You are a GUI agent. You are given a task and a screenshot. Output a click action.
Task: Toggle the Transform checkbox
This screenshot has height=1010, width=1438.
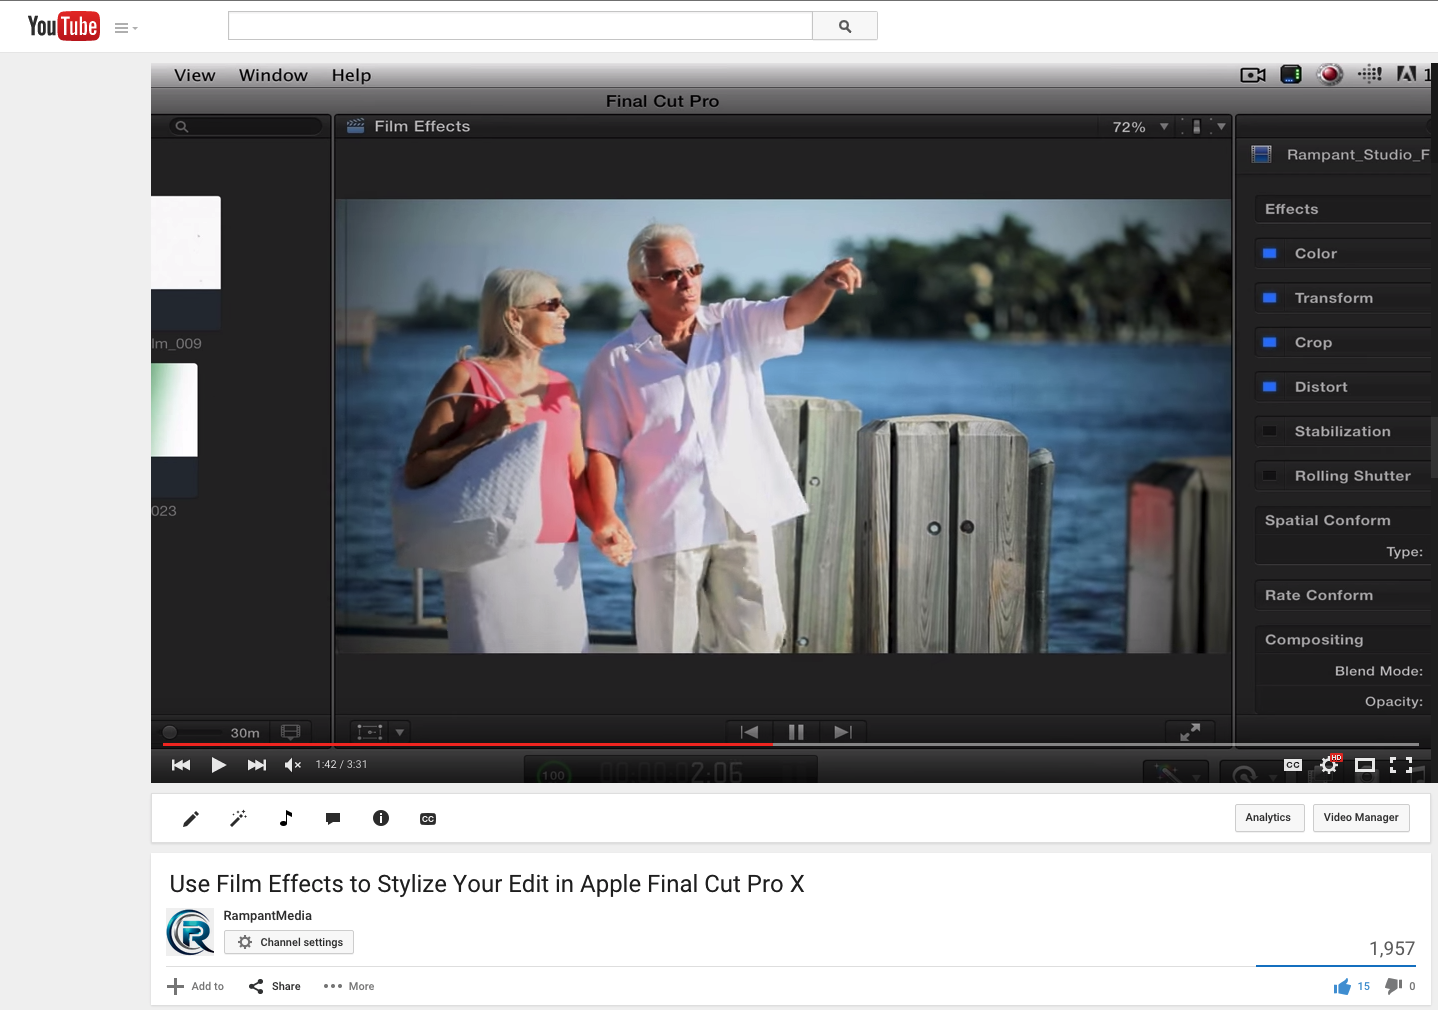click(1269, 298)
